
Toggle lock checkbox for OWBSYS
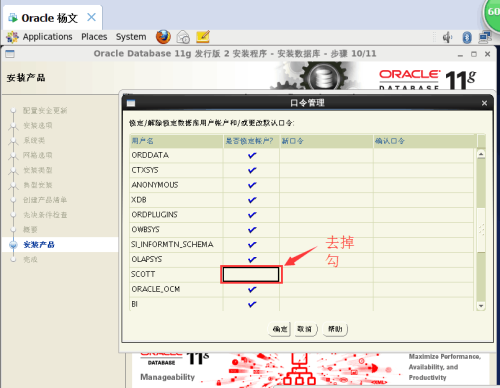252,230
